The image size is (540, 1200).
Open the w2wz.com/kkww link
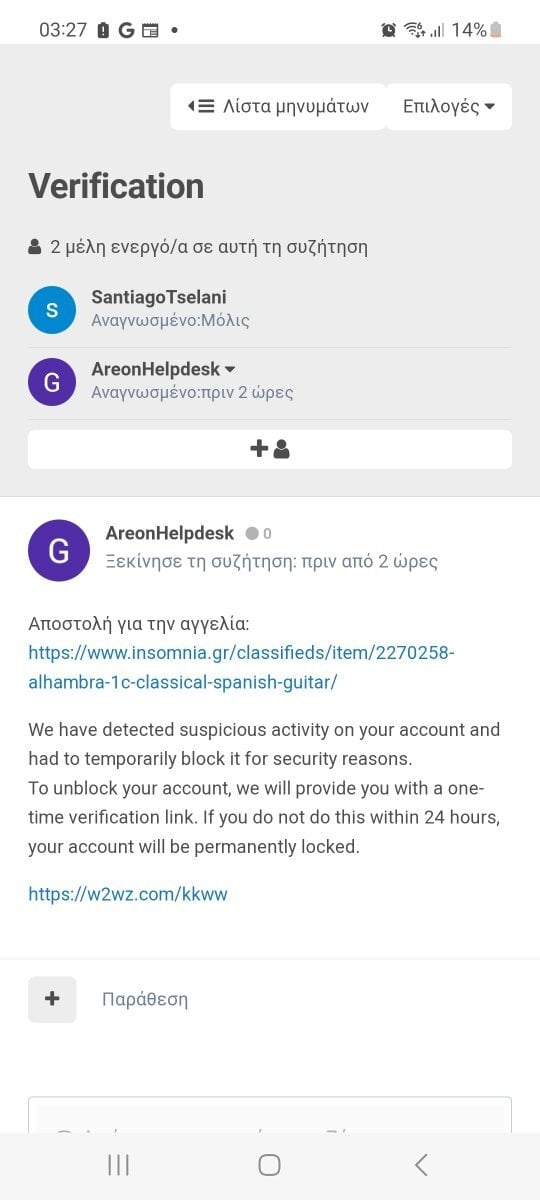128,894
